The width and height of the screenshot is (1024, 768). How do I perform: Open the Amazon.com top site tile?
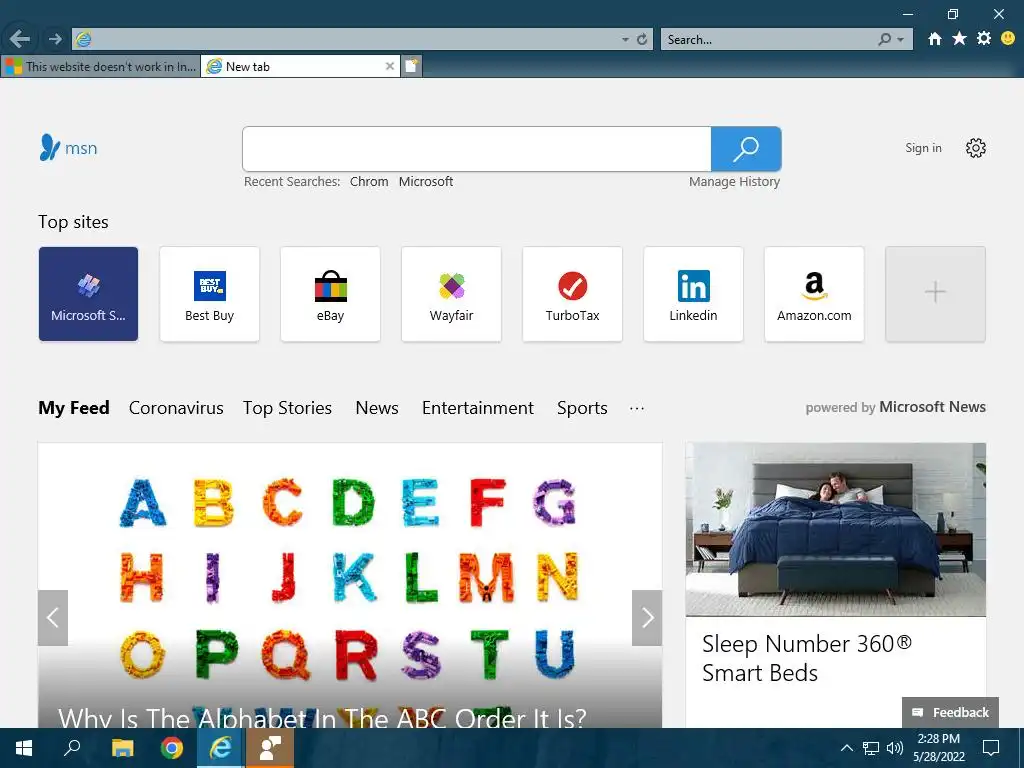[814, 294]
